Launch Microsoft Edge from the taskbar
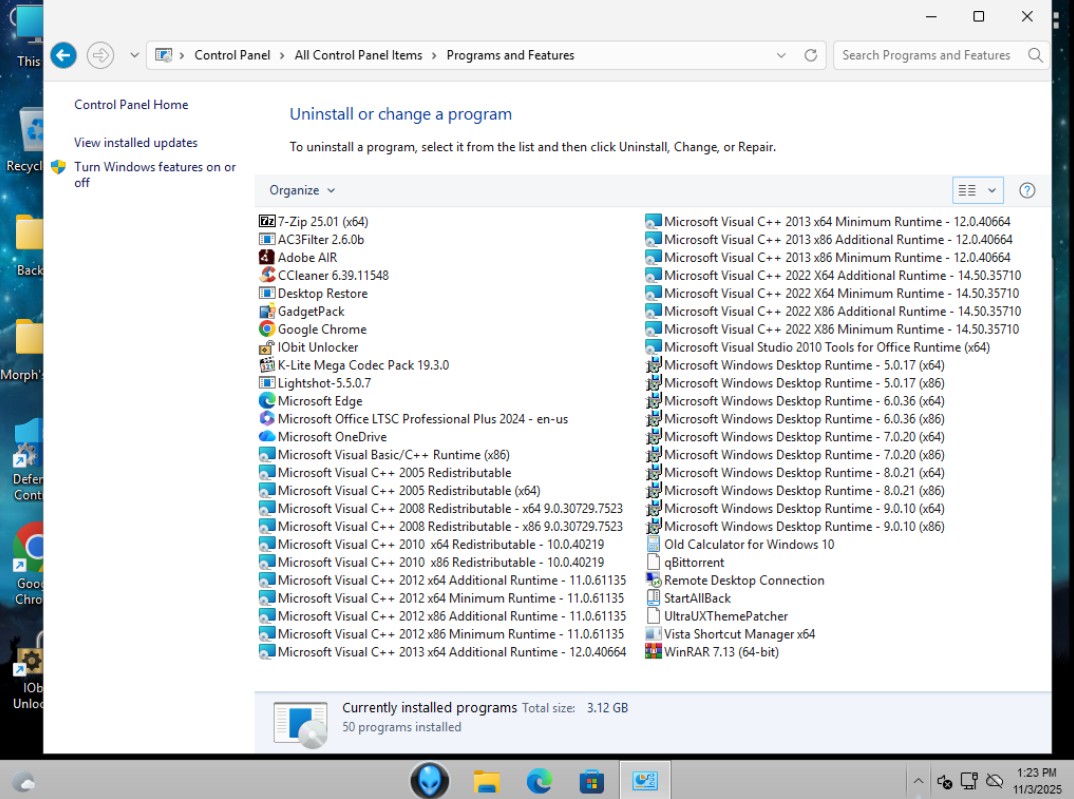Image resolution: width=1074 pixels, height=799 pixels. coord(539,781)
